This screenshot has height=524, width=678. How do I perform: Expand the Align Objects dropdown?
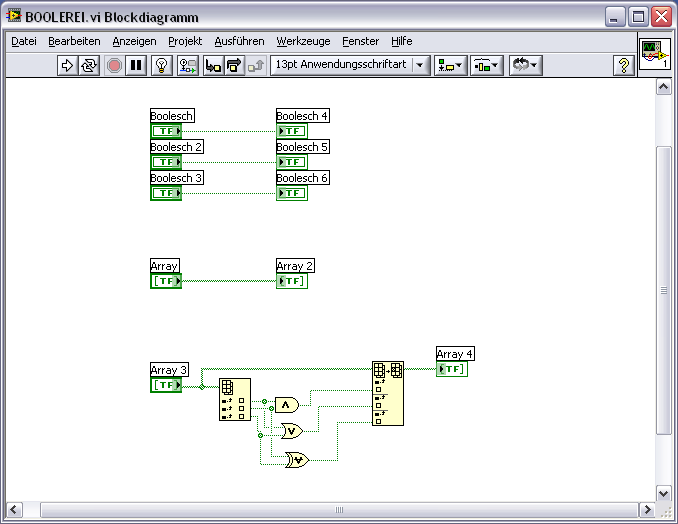point(450,65)
